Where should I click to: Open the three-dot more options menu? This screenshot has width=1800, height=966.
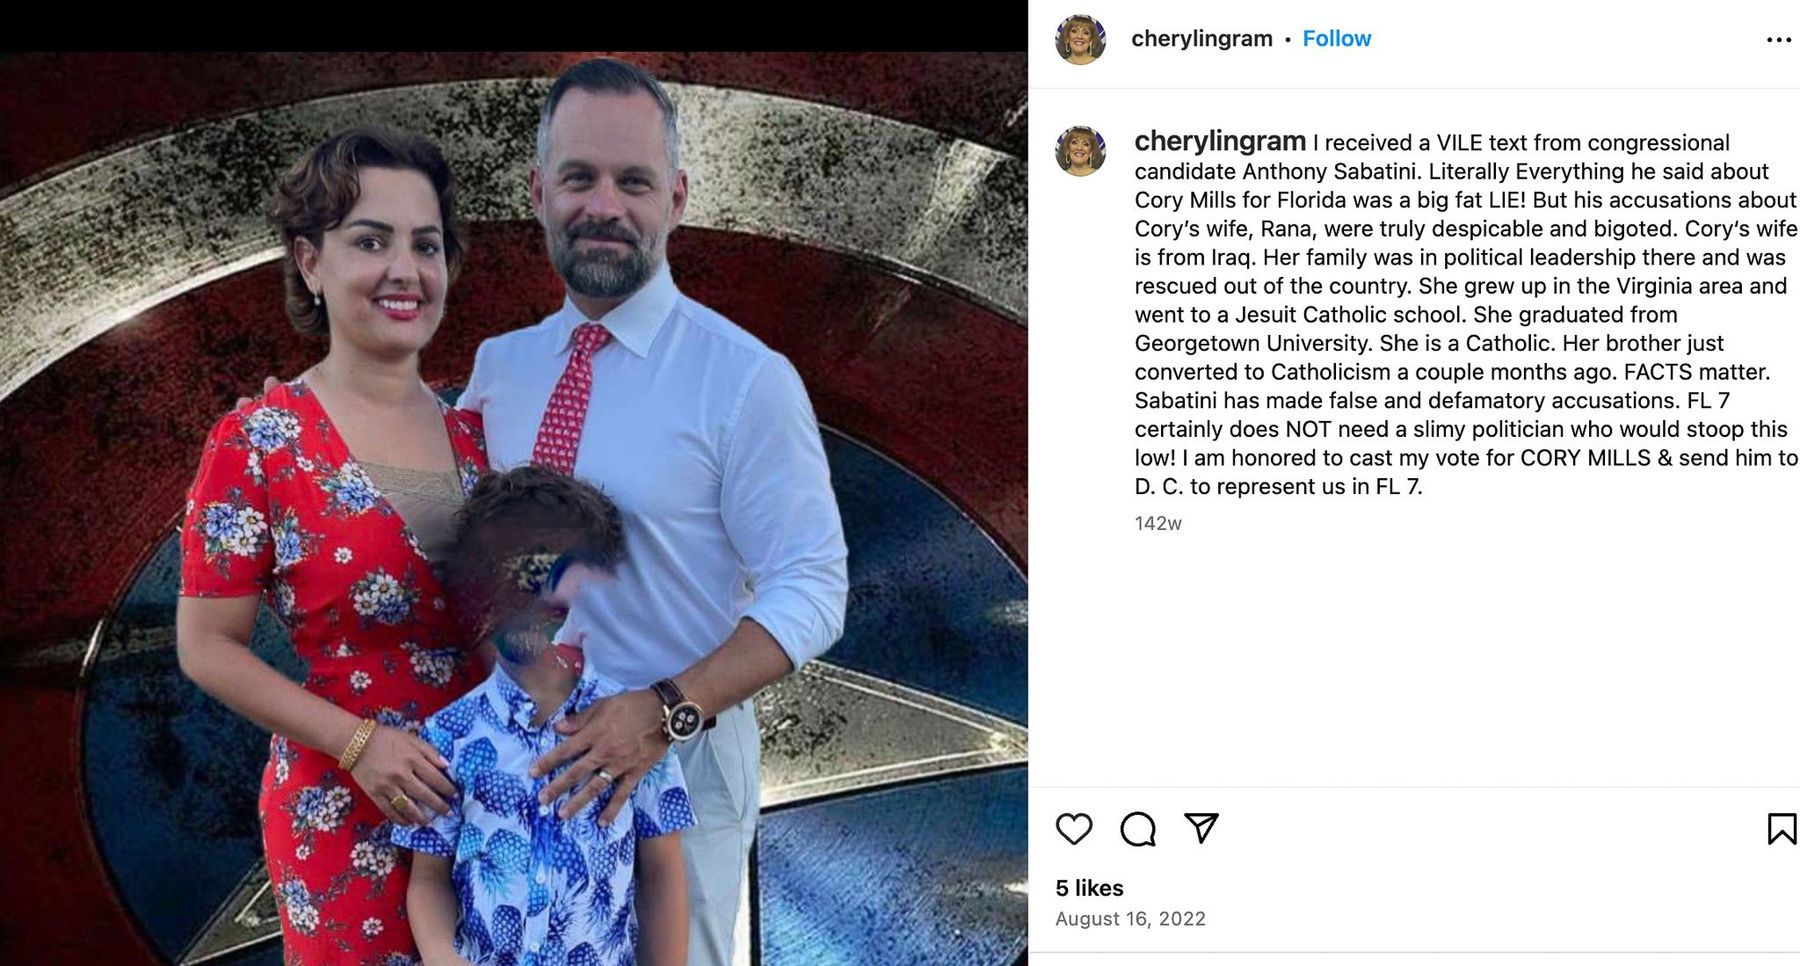click(x=1778, y=40)
